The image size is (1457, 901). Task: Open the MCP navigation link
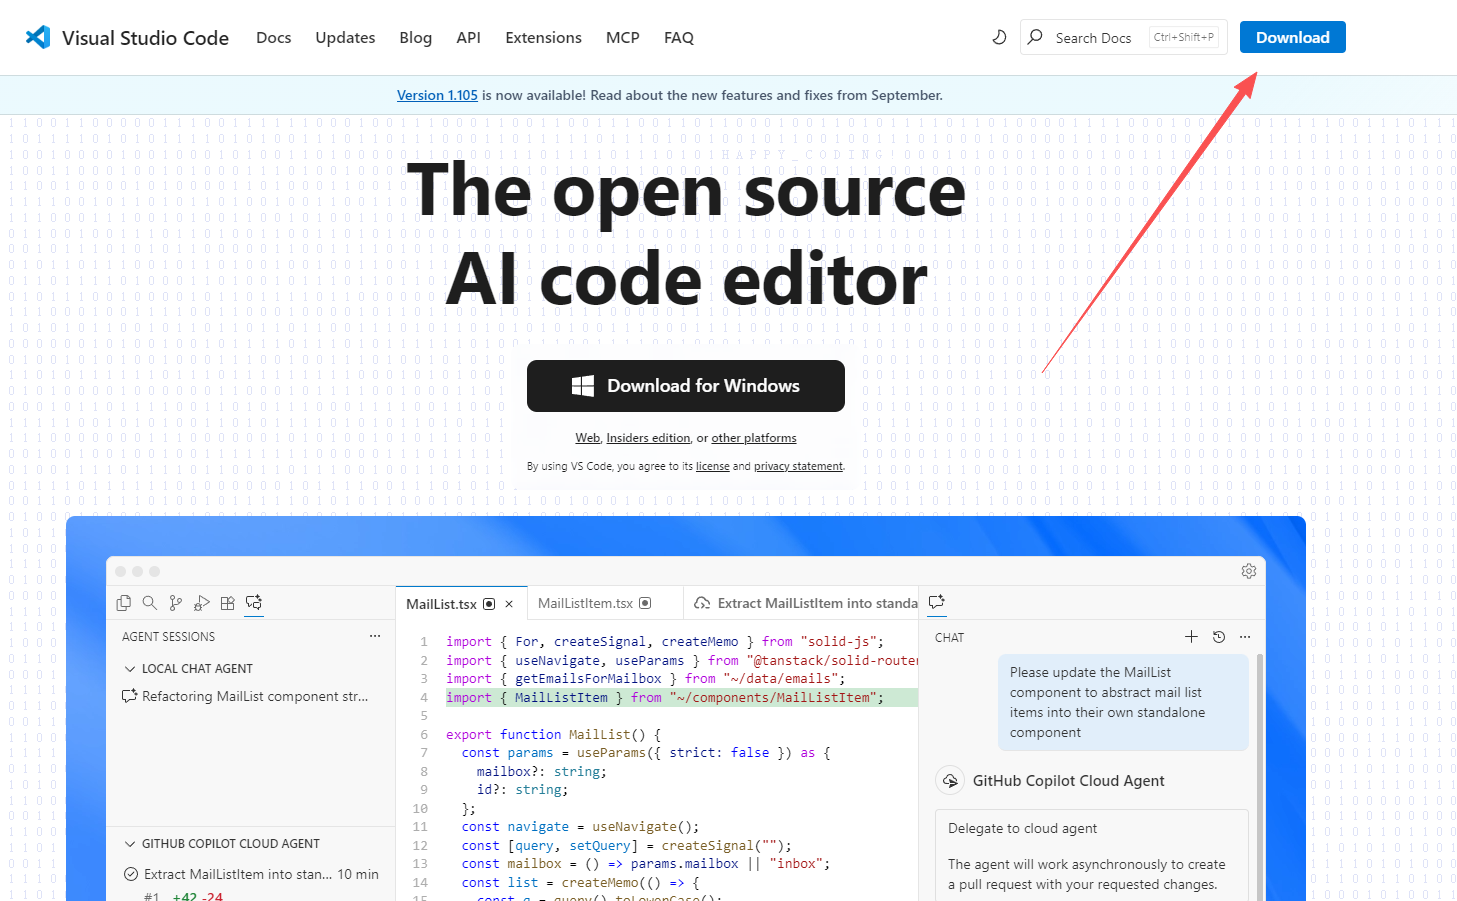point(623,37)
